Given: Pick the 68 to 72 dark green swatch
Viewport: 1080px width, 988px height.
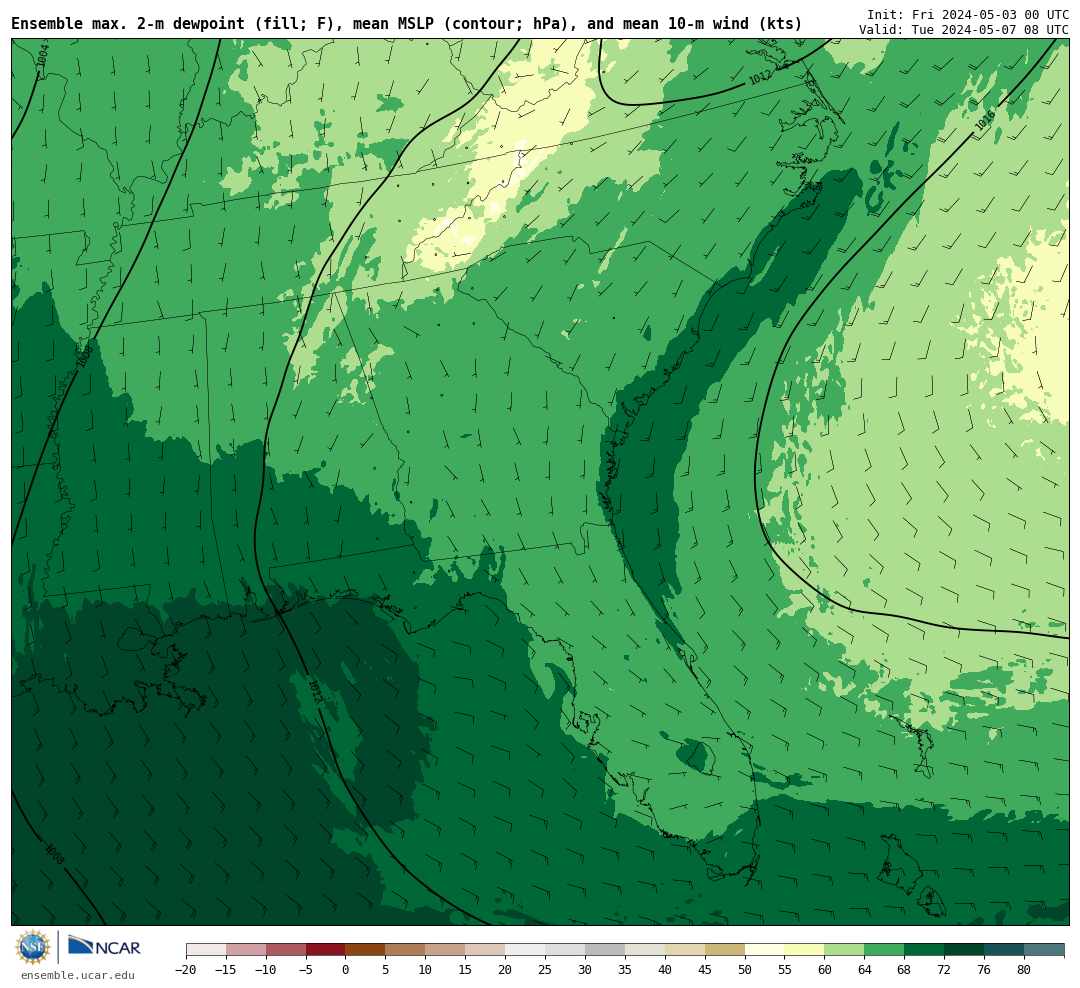Looking at the screenshot, I should tap(925, 950).
